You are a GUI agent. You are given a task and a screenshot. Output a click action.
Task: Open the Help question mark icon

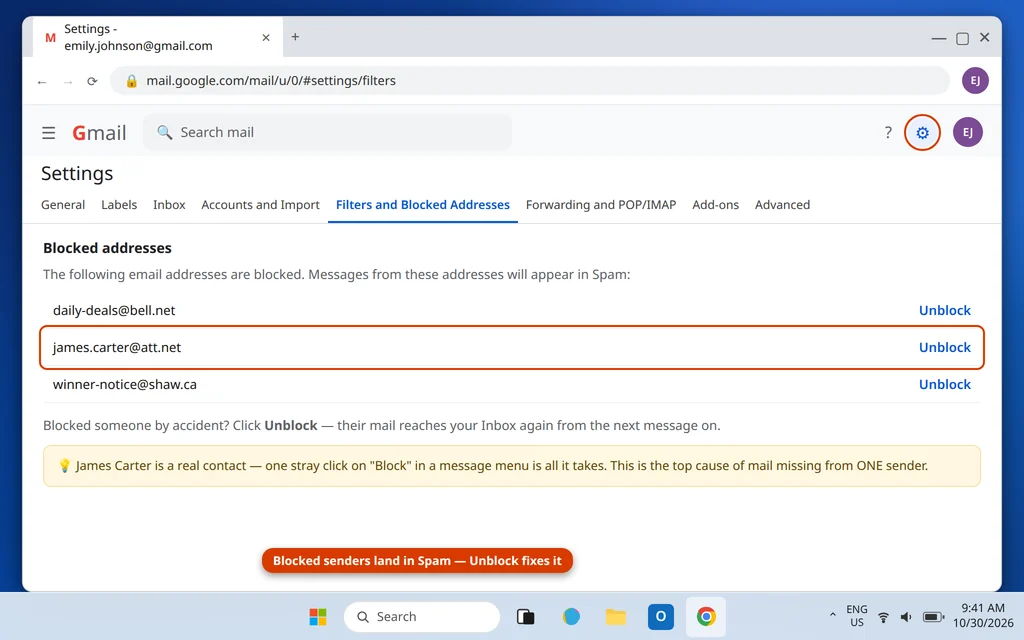coord(888,133)
